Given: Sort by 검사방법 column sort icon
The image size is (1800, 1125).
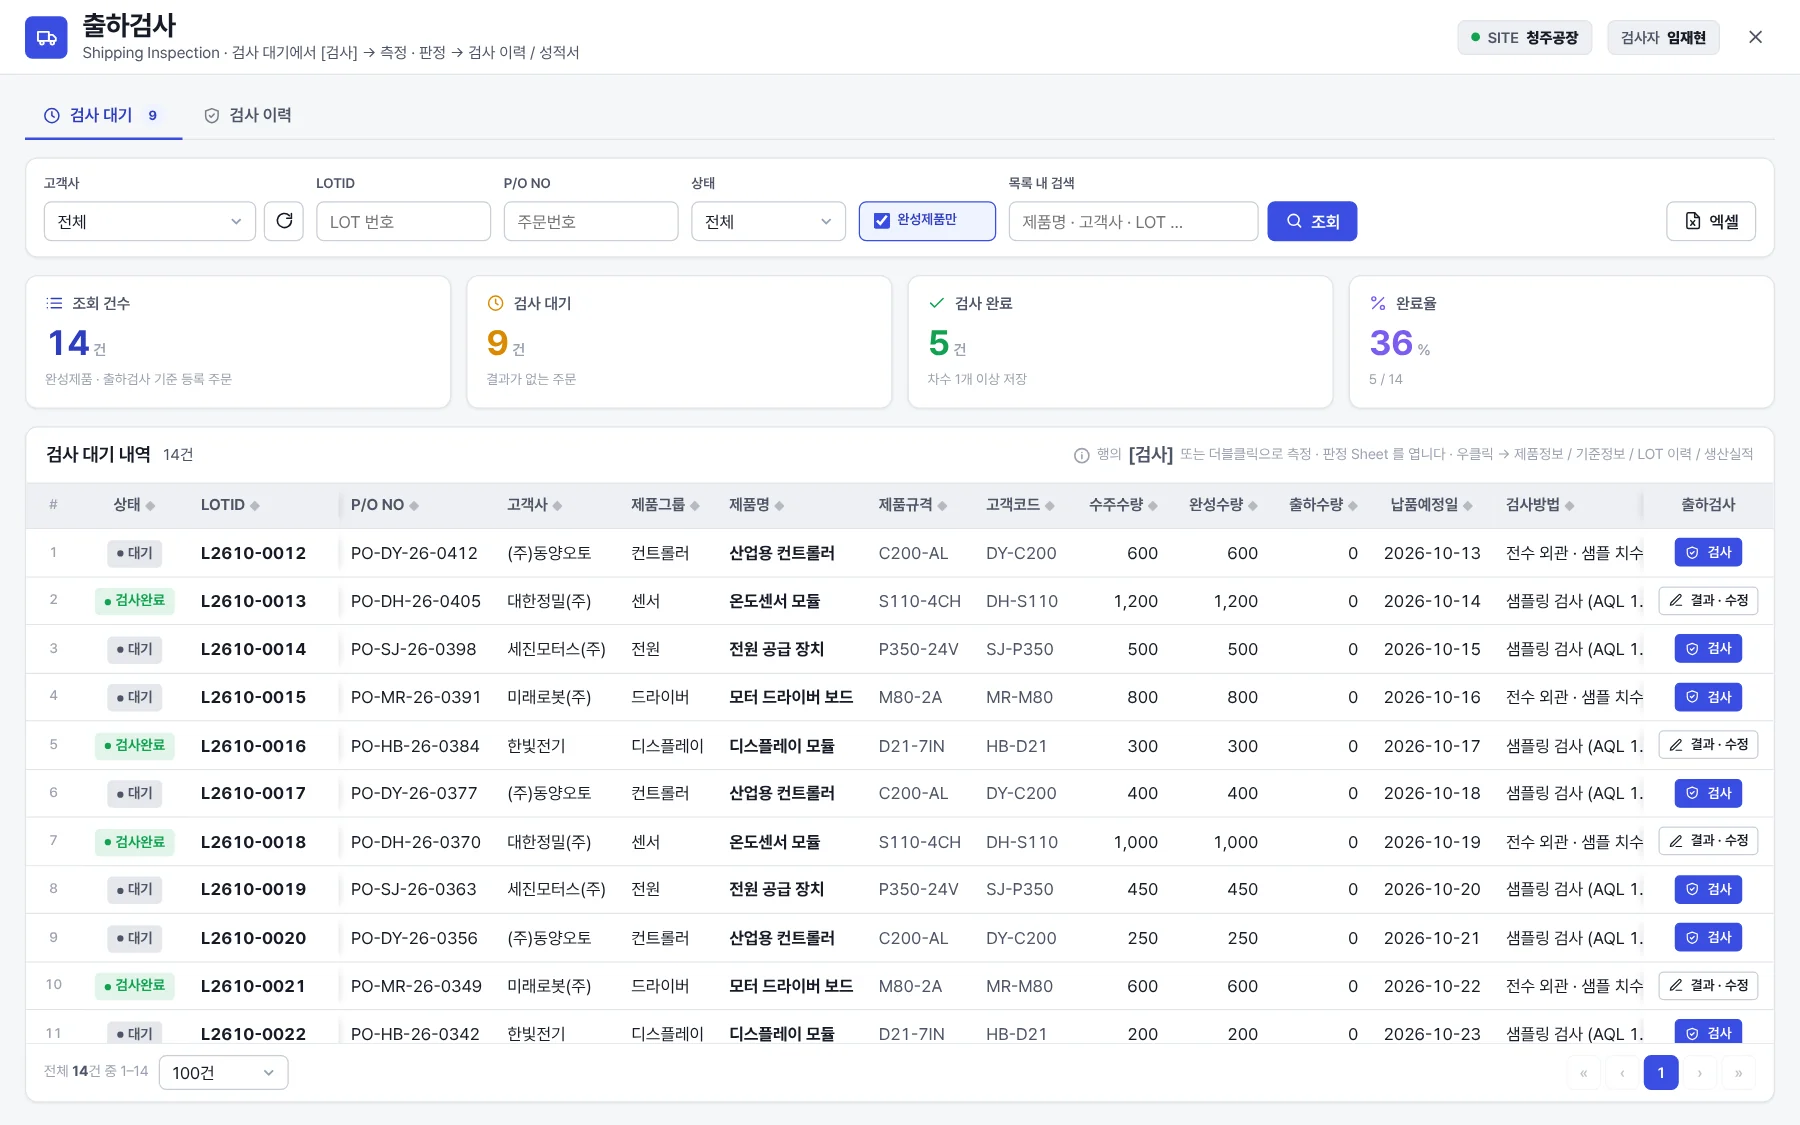Looking at the screenshot, I should [1570, 506].
